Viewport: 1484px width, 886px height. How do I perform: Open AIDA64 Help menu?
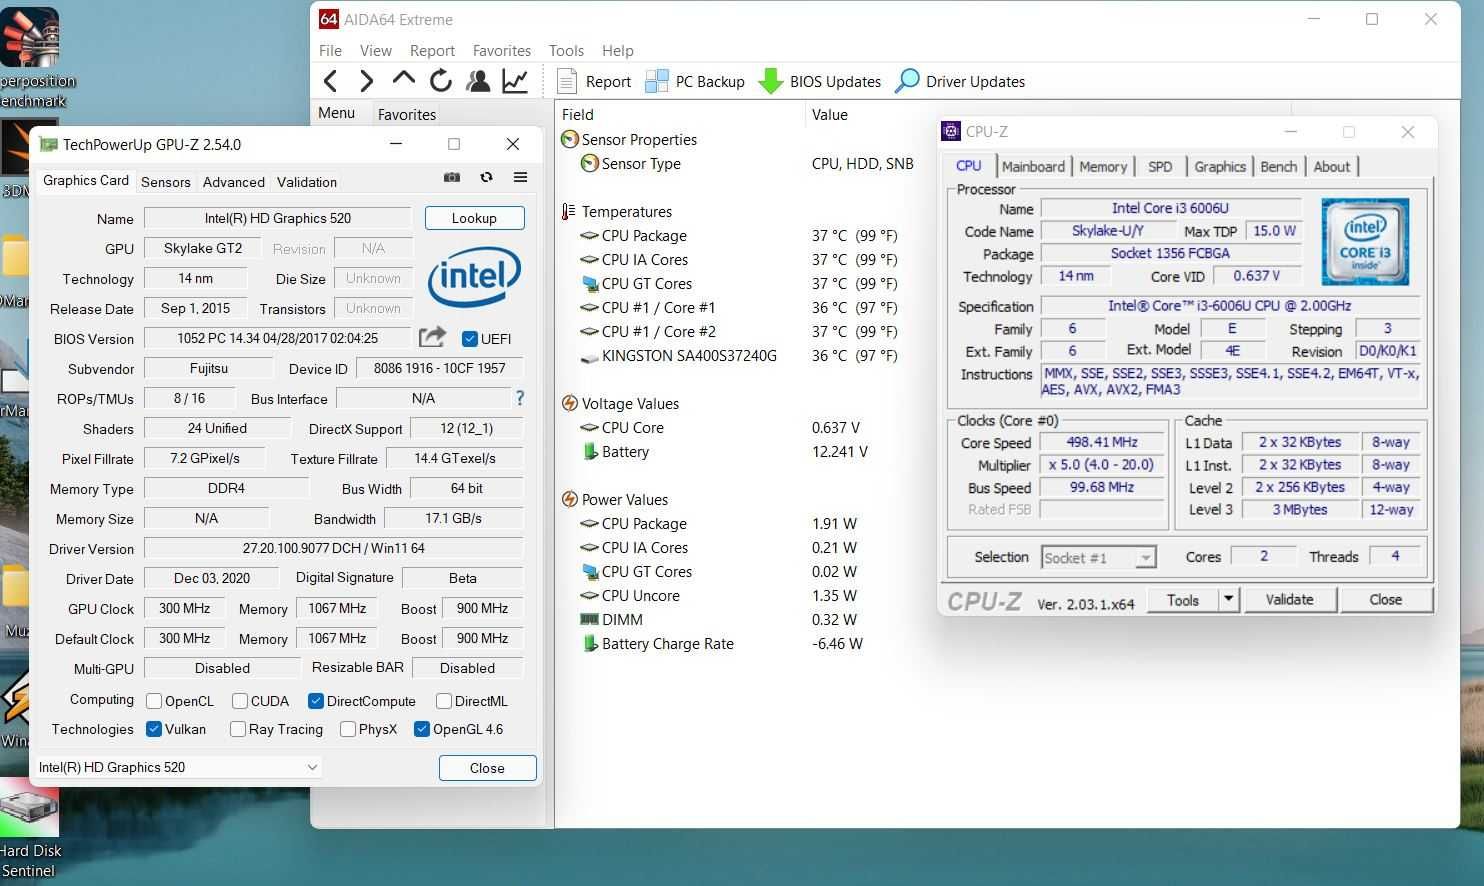[617, 50]
